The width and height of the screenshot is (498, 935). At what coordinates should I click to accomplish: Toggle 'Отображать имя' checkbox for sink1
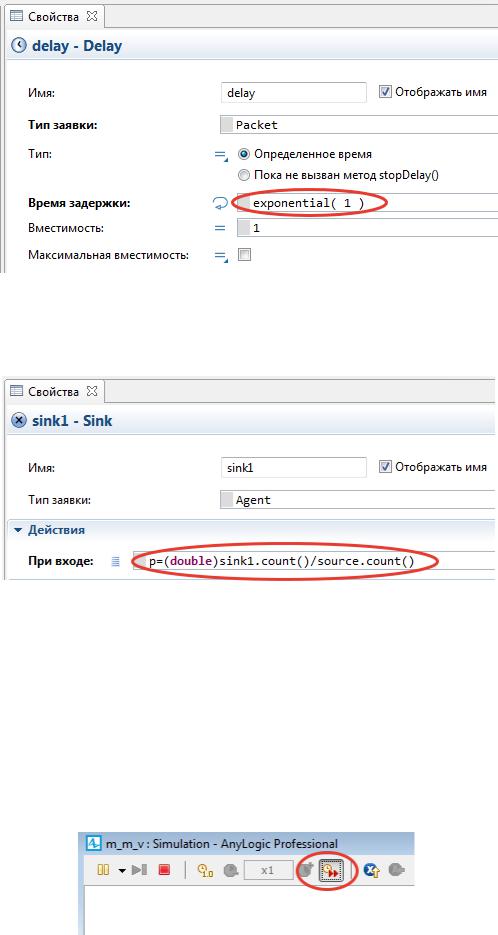(385, 467)
